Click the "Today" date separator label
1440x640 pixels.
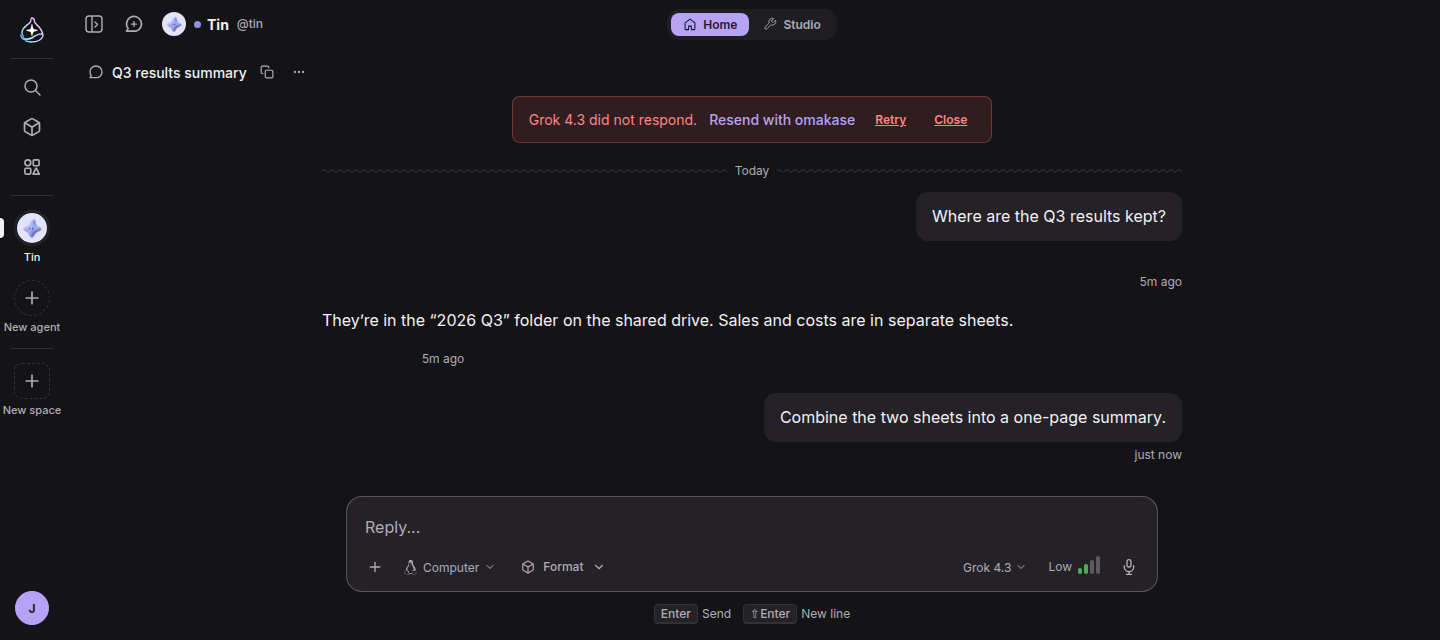click(x=752, y=171)
